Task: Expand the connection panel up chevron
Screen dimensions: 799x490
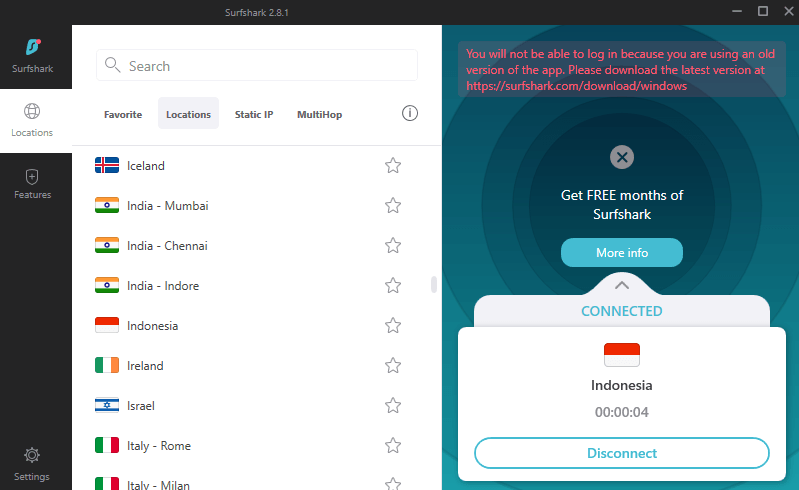Action: click(x=622, y=285)
